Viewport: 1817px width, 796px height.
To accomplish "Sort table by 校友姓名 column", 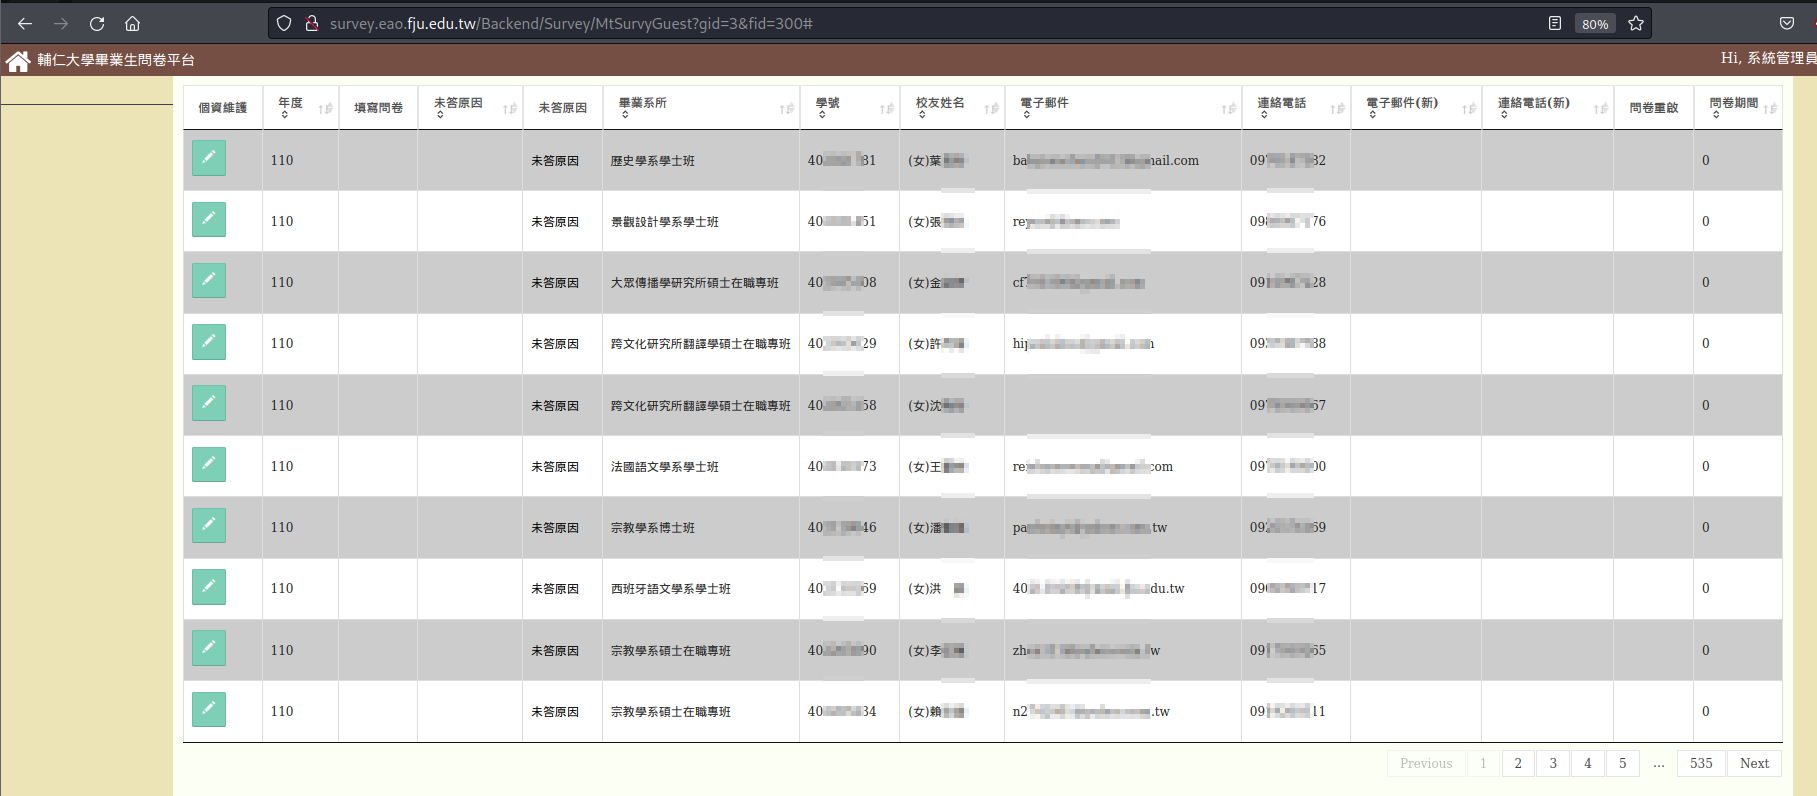I will tap(952, 107).
